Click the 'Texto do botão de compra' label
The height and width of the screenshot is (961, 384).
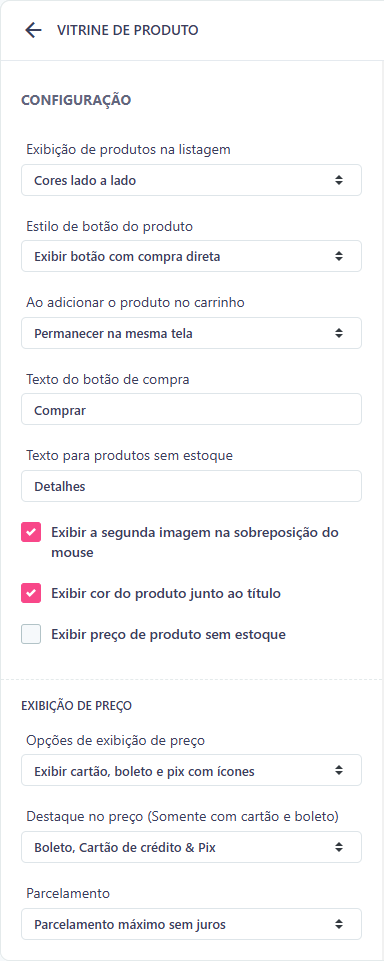coord(108,379)
